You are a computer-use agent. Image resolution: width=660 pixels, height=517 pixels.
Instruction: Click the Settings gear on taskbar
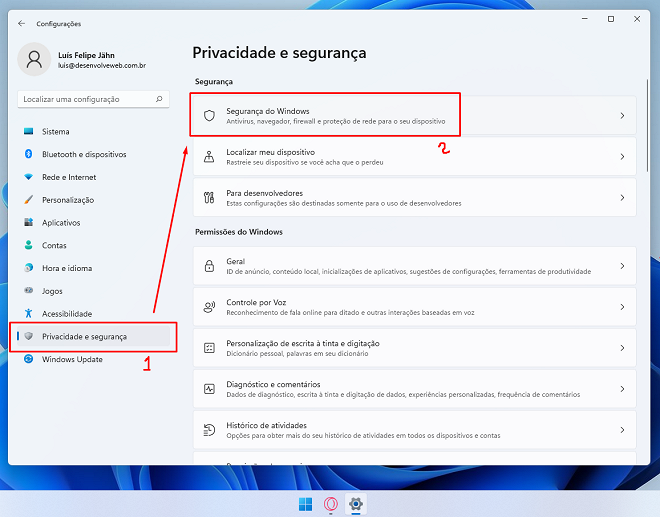pos(356,504)
